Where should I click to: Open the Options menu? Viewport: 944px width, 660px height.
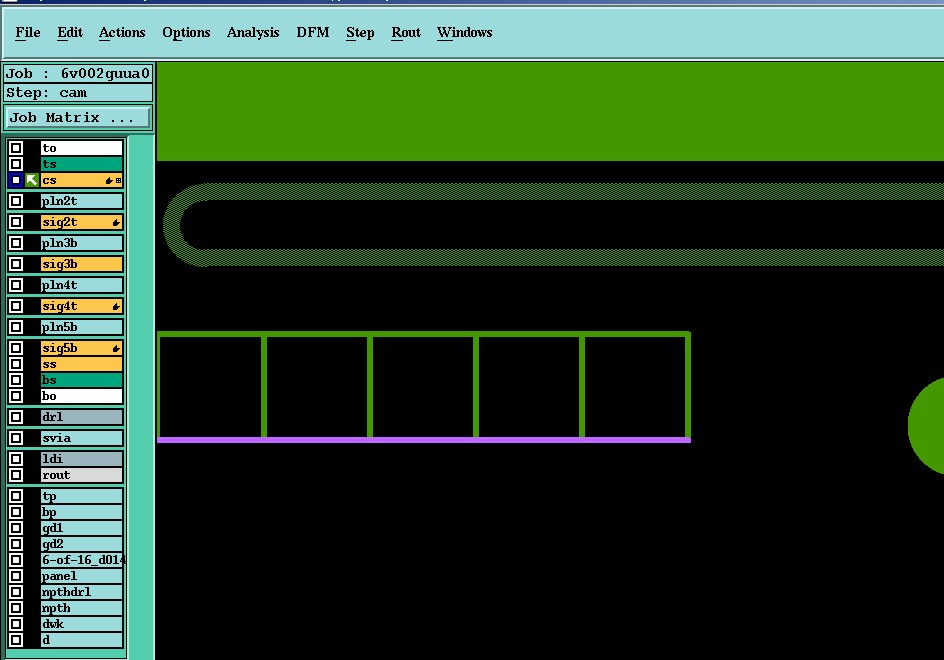[x=186, y=33]
